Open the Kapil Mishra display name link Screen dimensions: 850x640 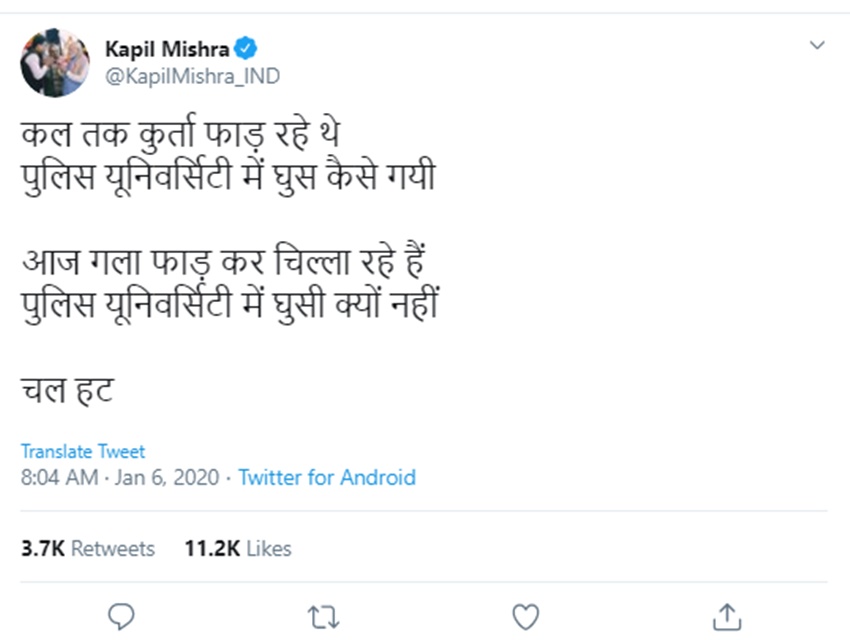click(x=167, y=49)
